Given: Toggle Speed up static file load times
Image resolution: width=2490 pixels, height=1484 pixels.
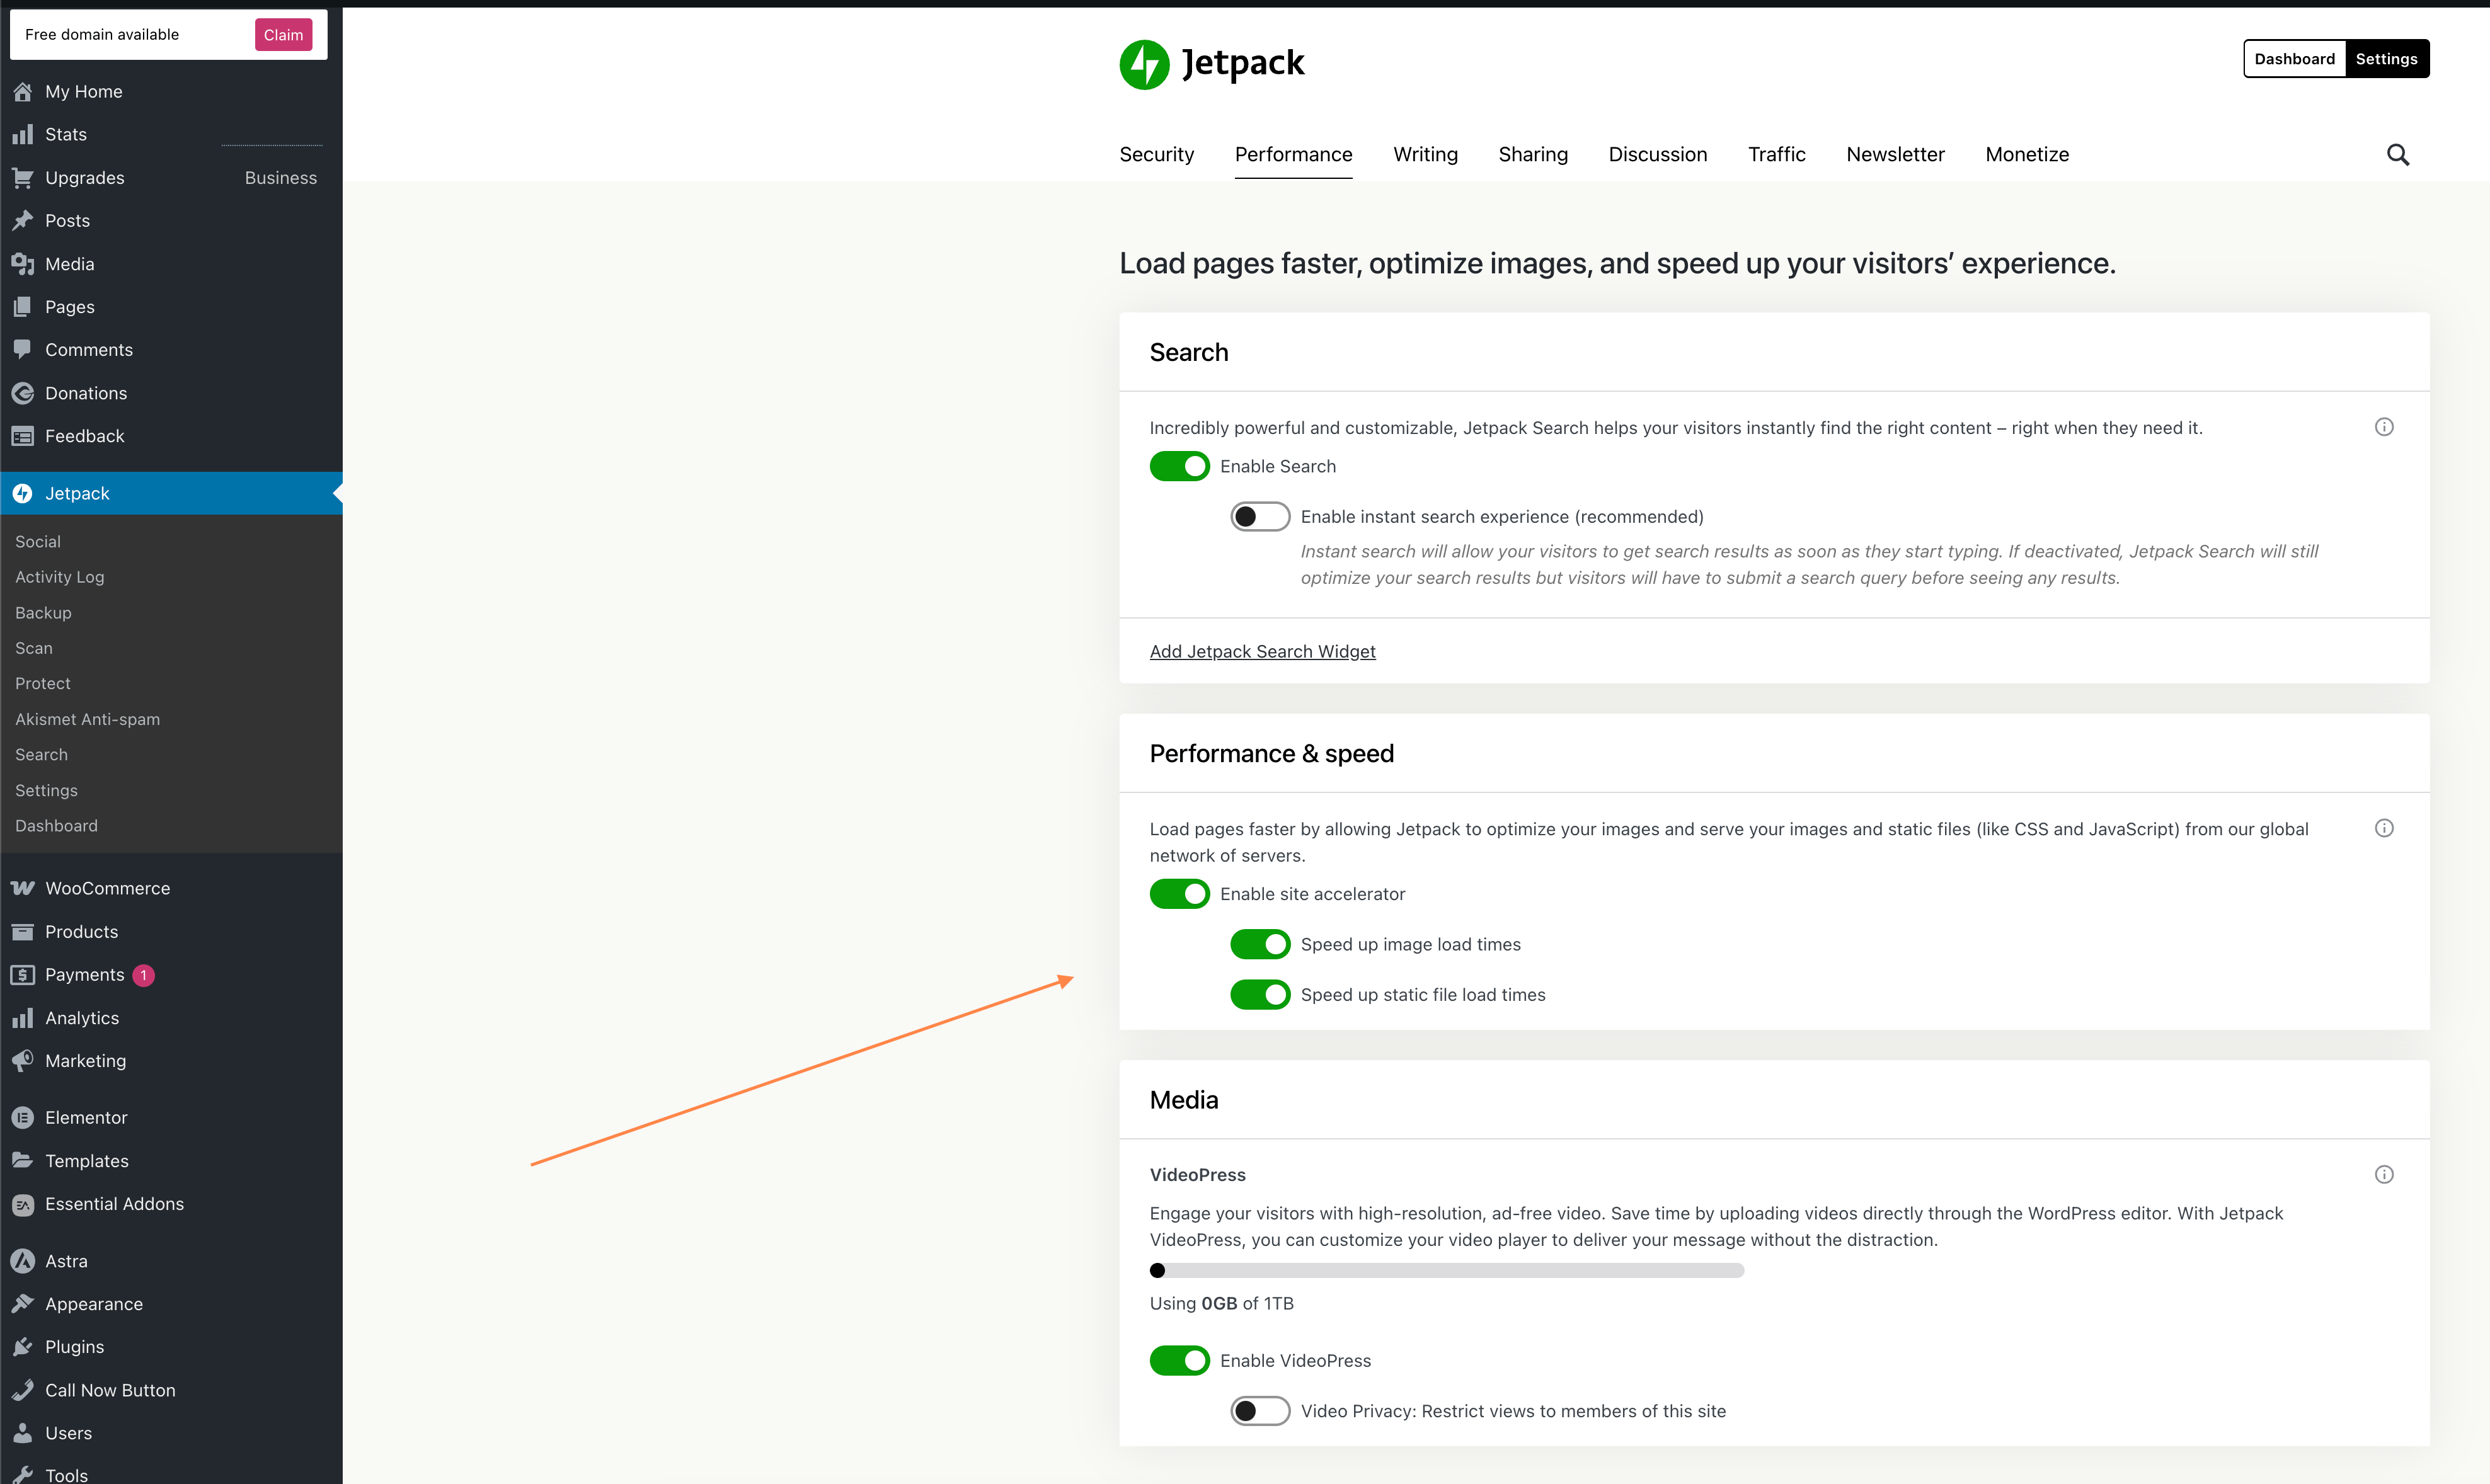Looking at the screenshot, I should tap(1260, 995).
